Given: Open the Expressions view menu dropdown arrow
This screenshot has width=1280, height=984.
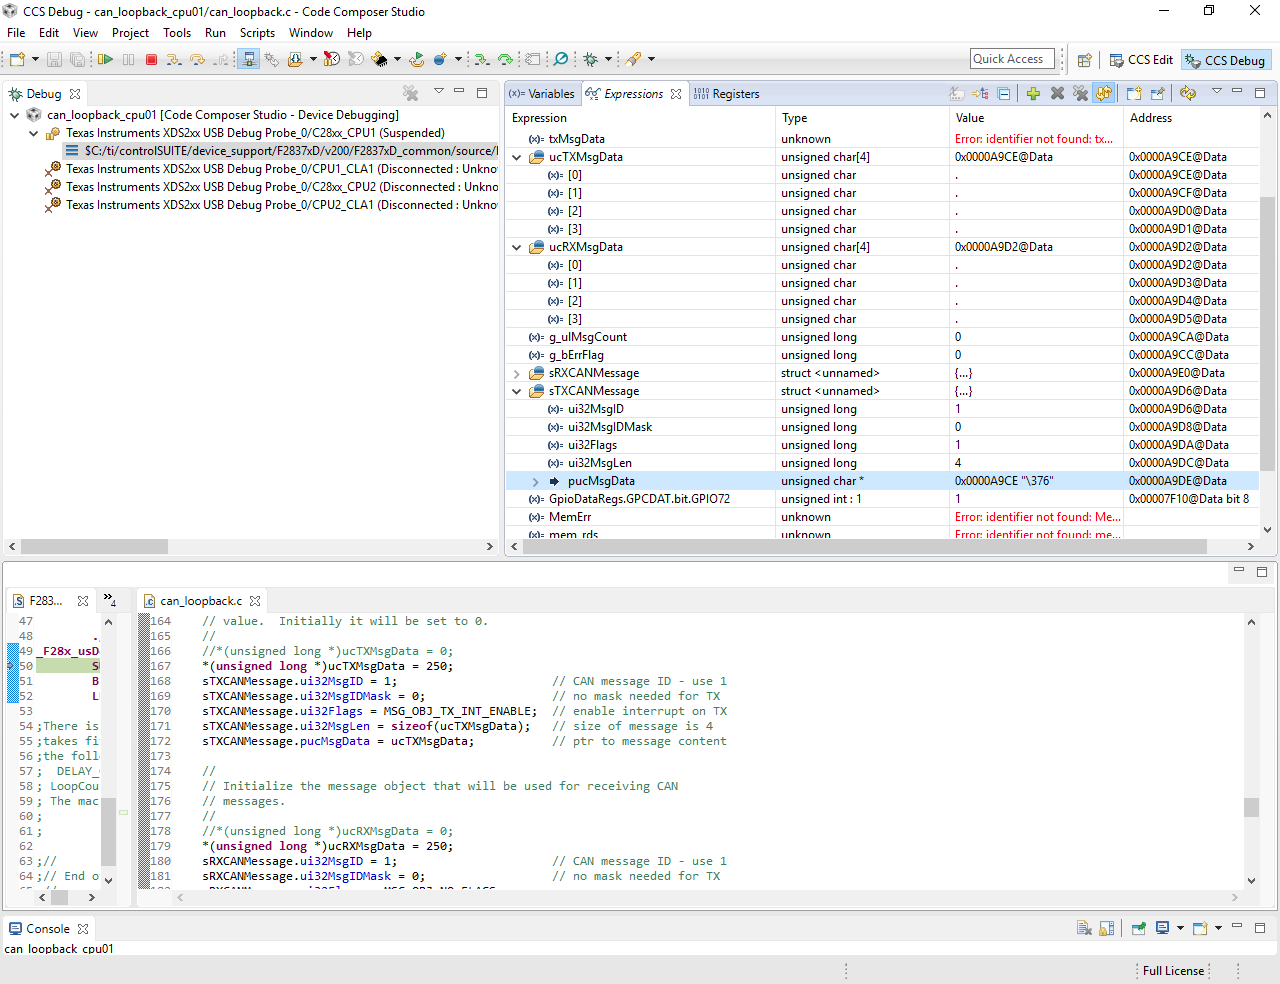Looking at the screenshot, I should pos(1216,92).
